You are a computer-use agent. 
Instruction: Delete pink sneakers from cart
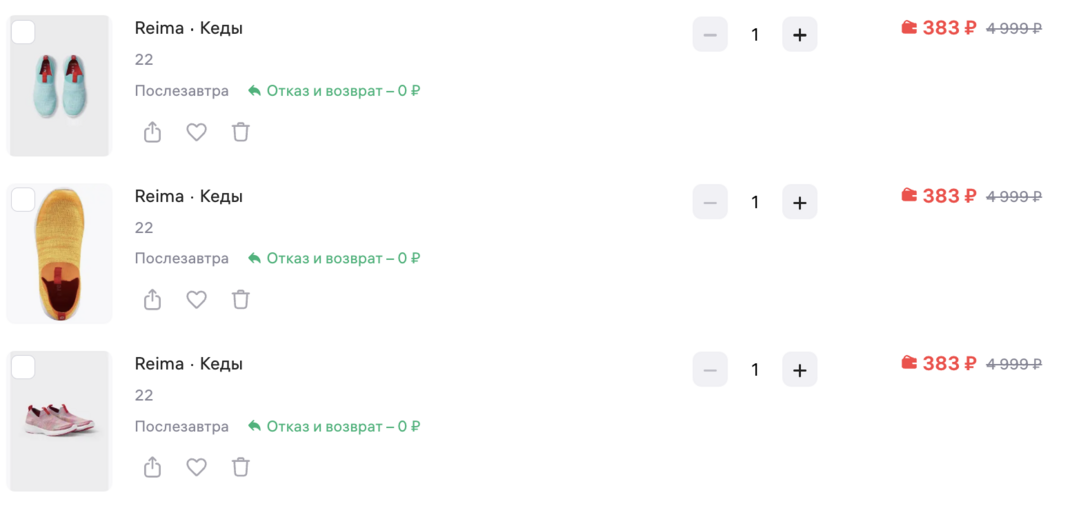240,467
